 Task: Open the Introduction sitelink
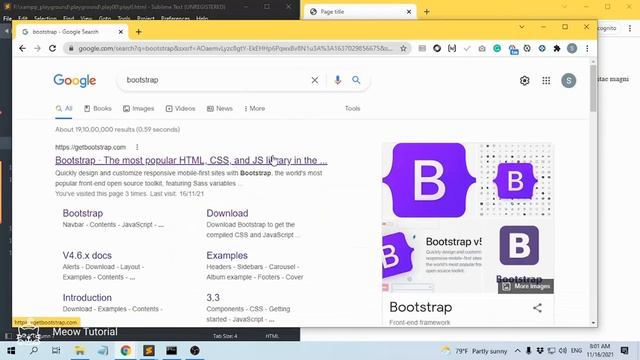pos(87,298)
